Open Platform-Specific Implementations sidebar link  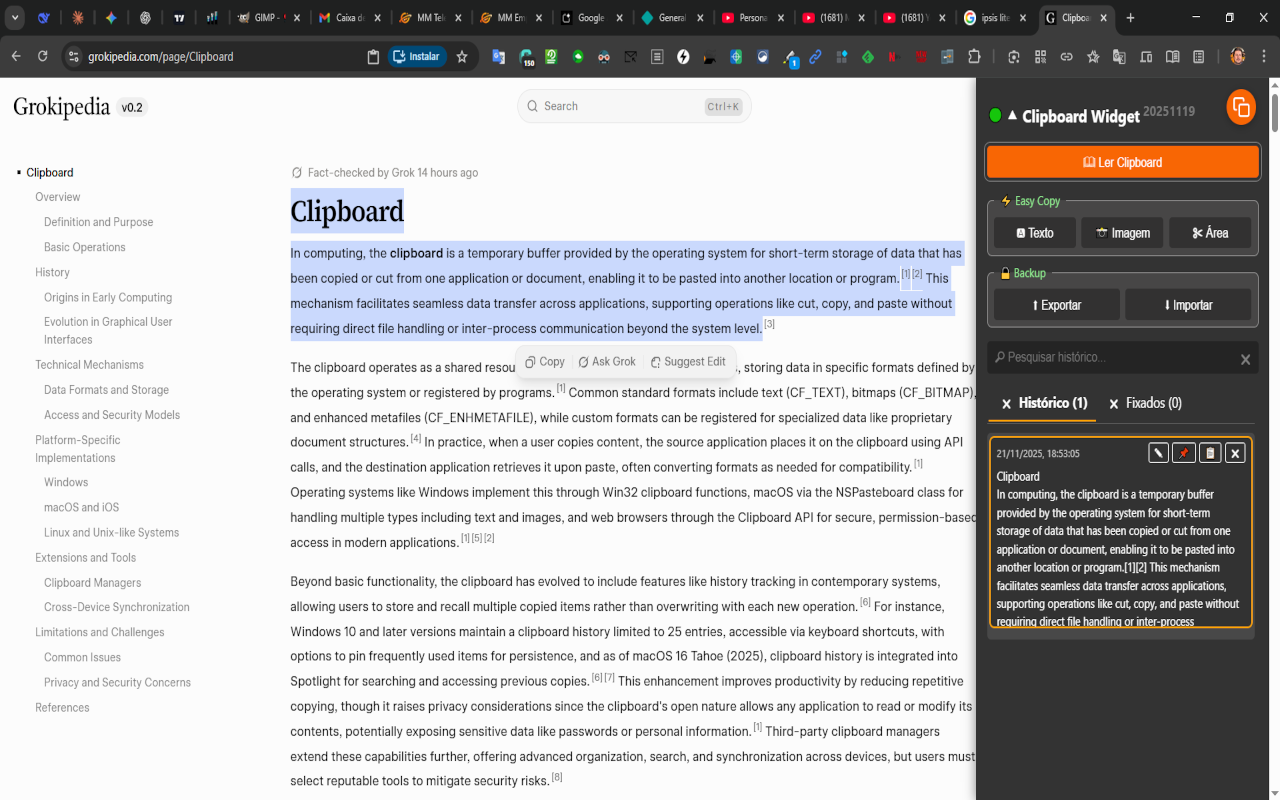78,449
